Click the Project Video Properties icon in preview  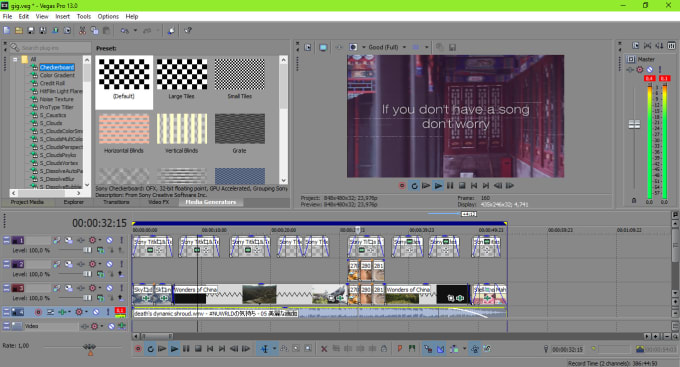pos(308,47)
